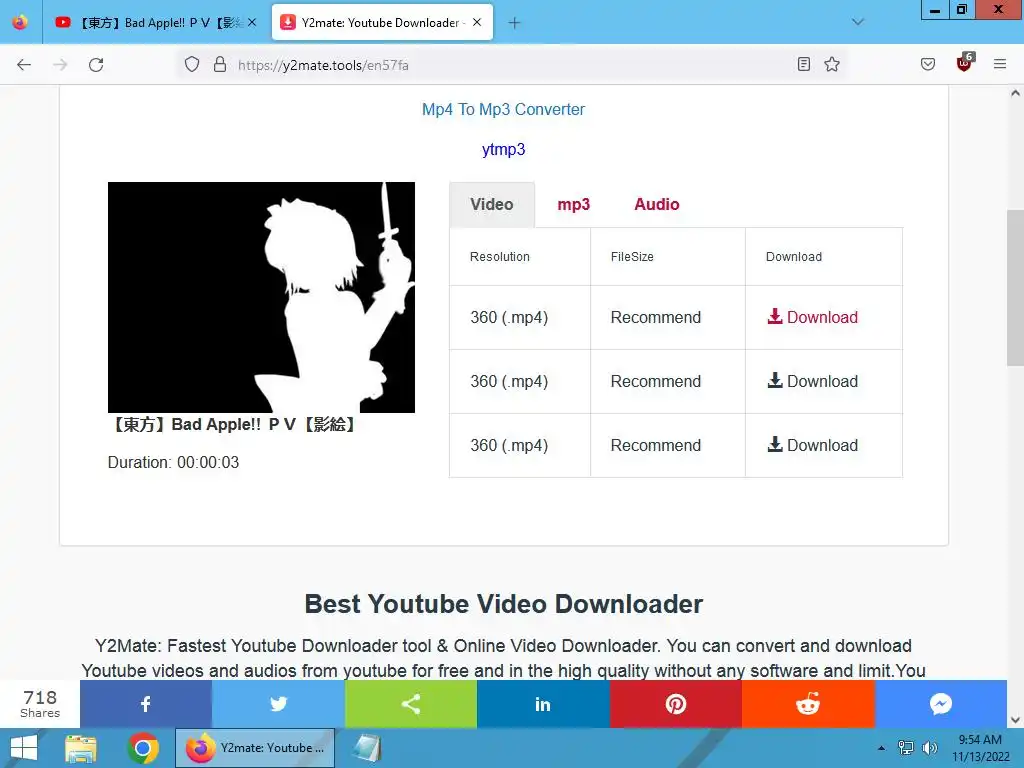Switch to the Bad Apple YouTube tab

pyautogui.click(x=155, y=23)
